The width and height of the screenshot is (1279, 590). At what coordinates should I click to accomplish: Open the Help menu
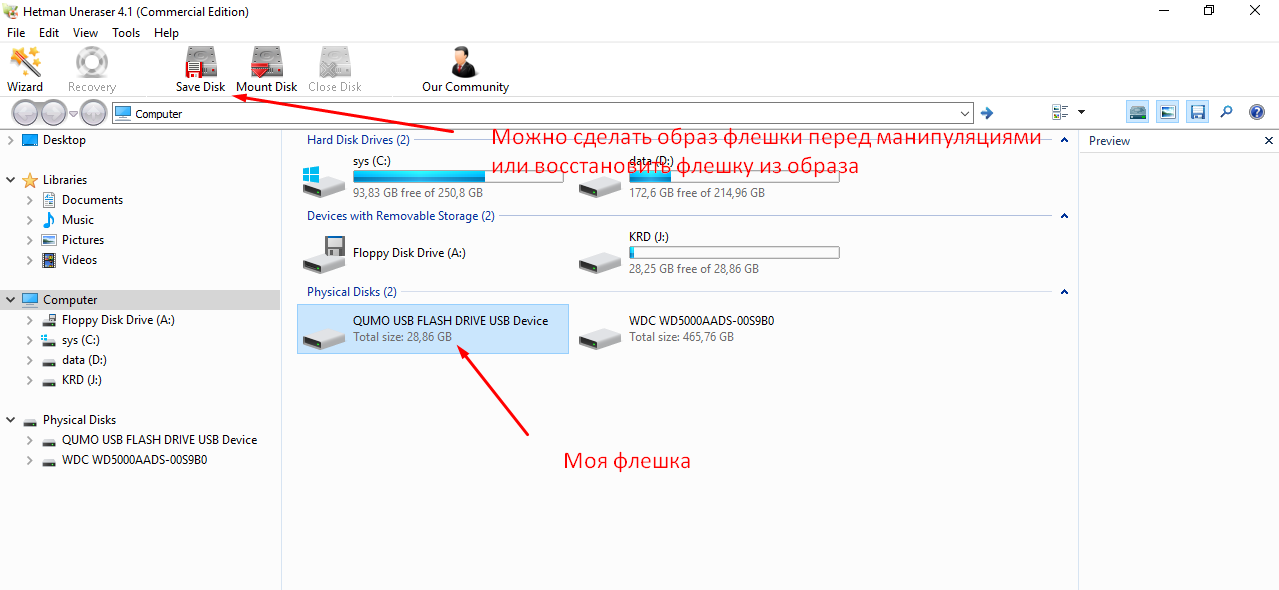[x=166, y=33]
